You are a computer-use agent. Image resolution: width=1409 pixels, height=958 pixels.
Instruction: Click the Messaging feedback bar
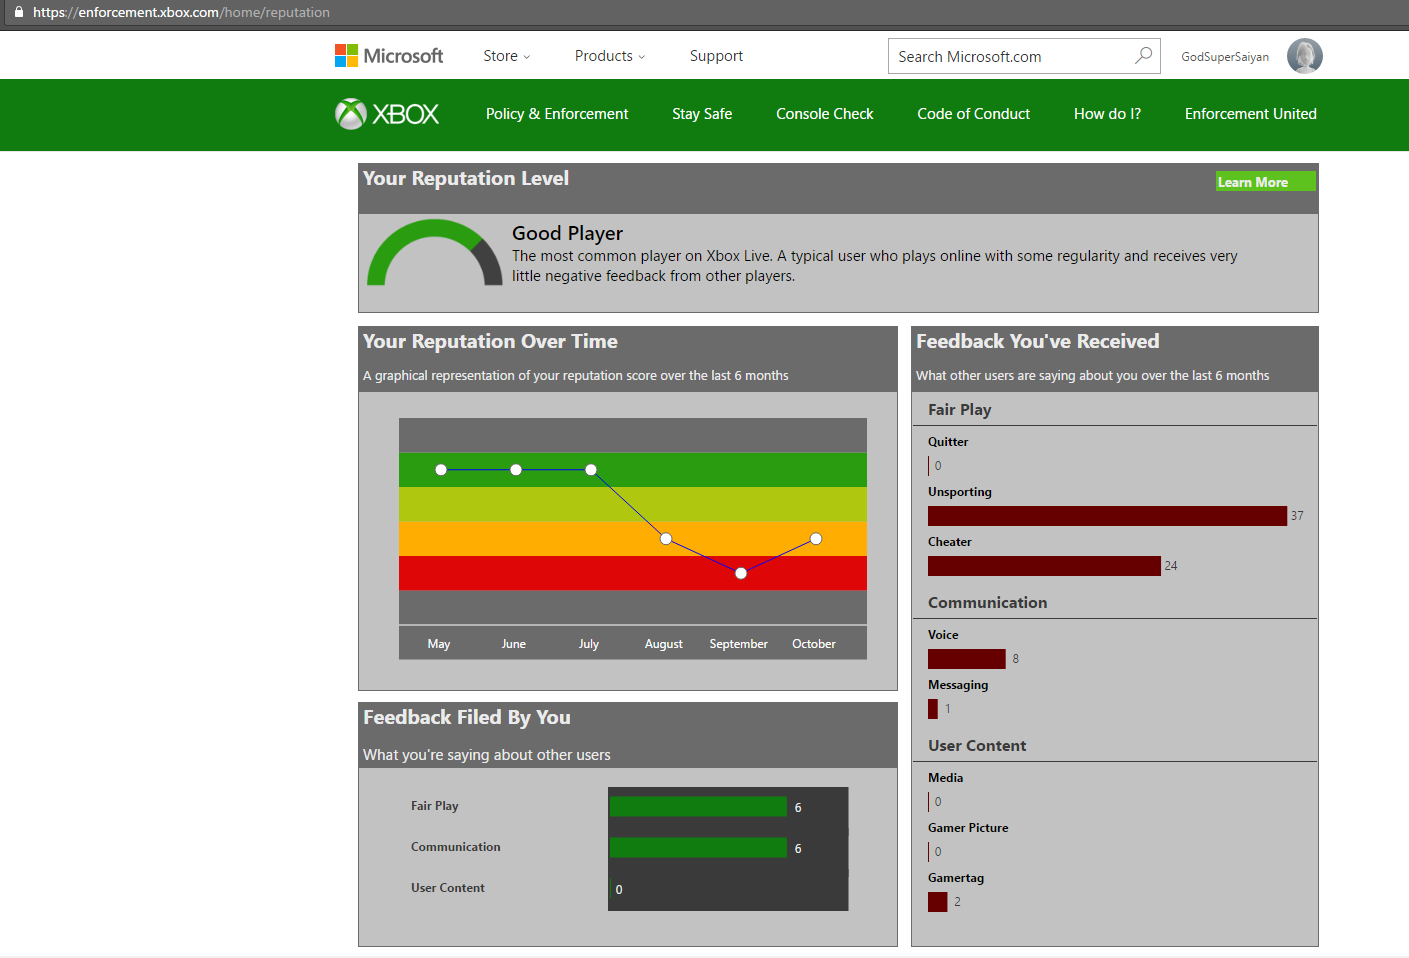pos(933,709)
